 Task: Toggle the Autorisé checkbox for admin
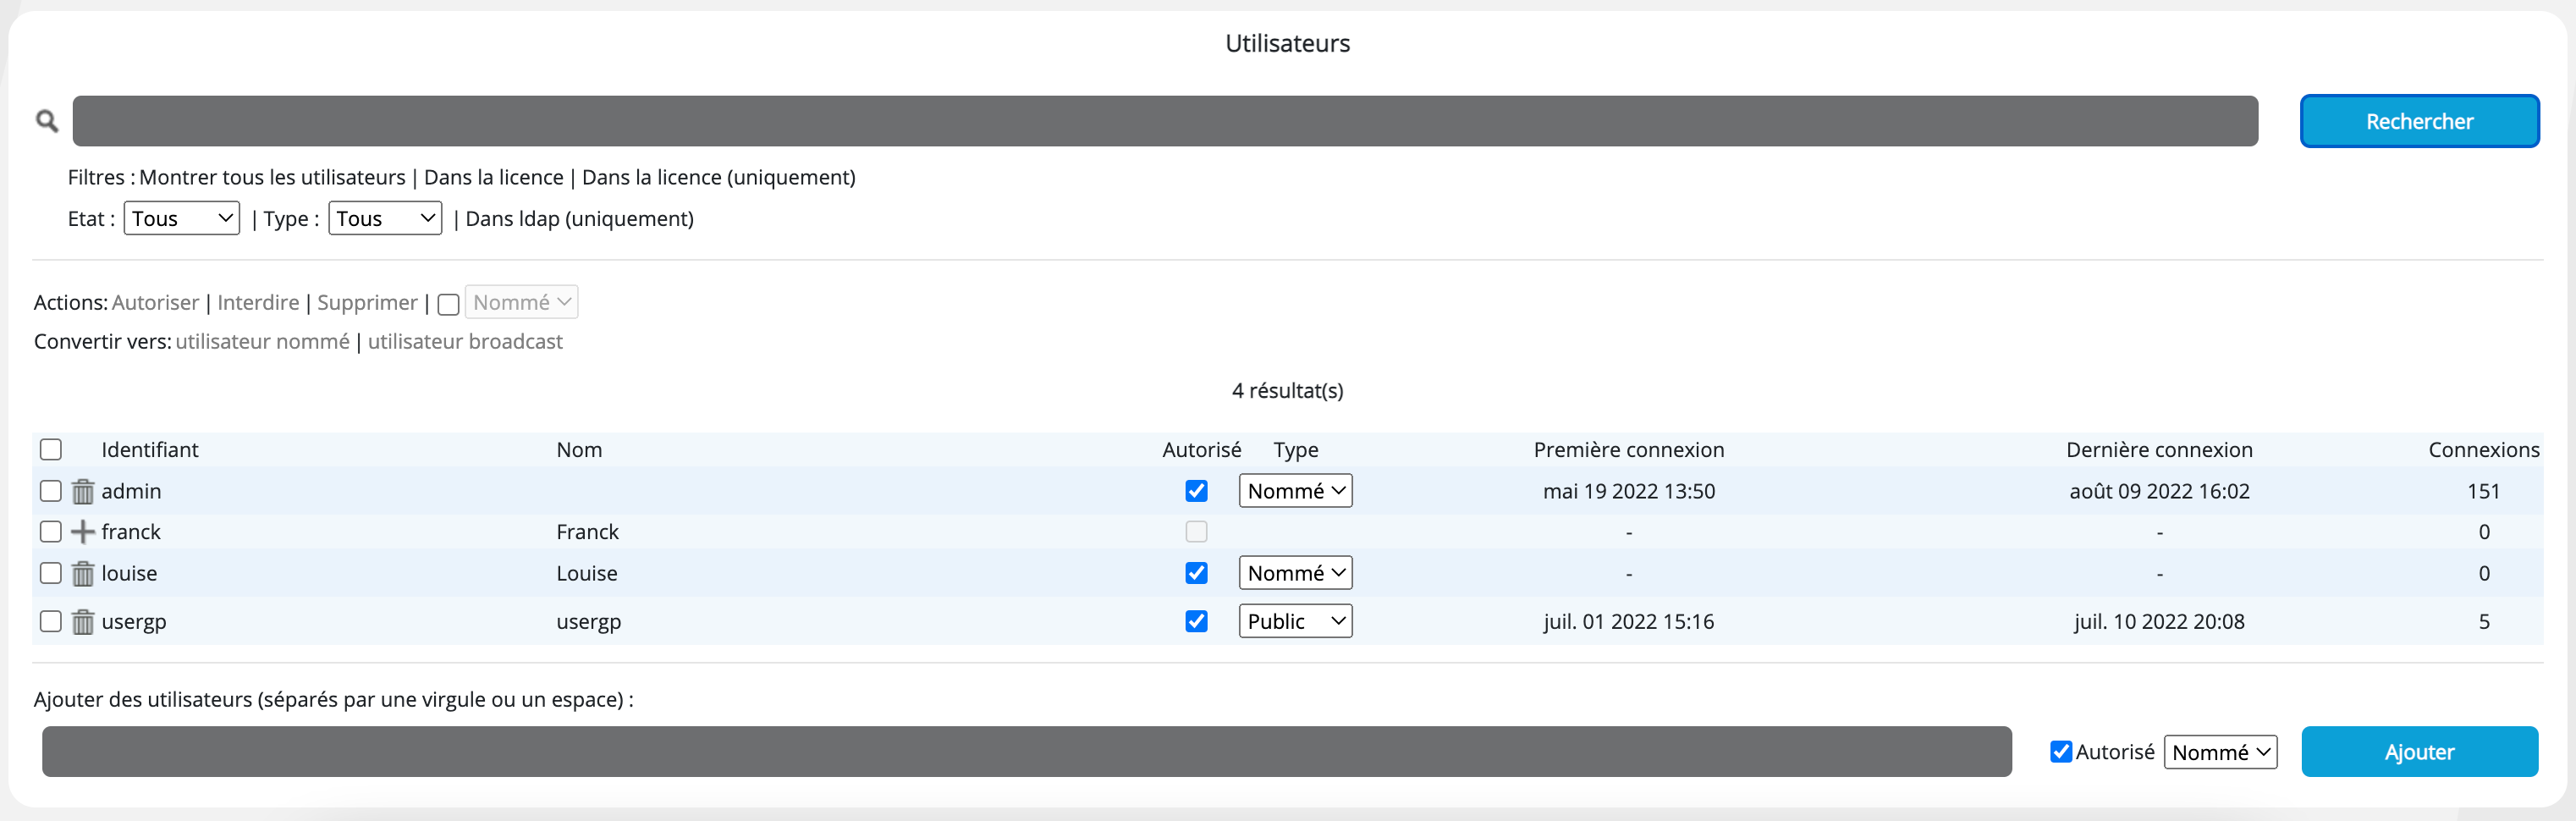pos(1196,491)
